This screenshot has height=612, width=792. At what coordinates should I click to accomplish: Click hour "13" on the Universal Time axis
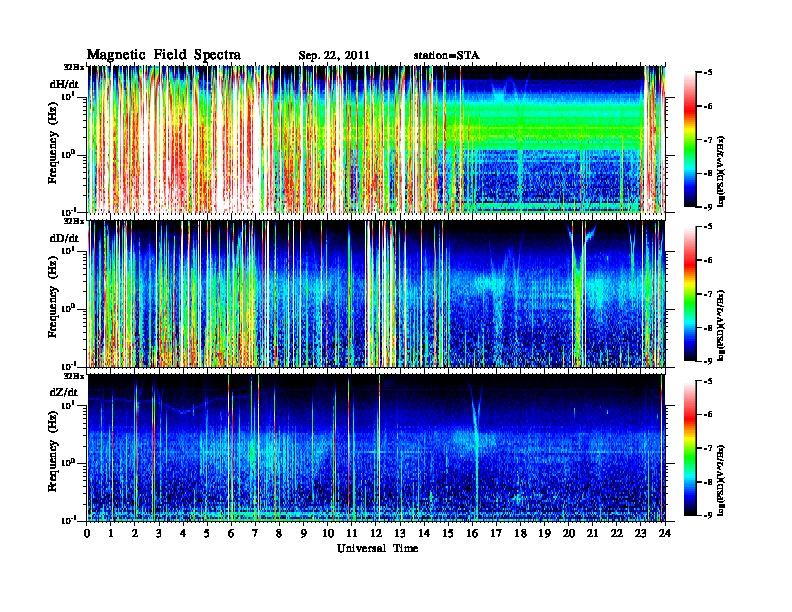click(400, 533)
